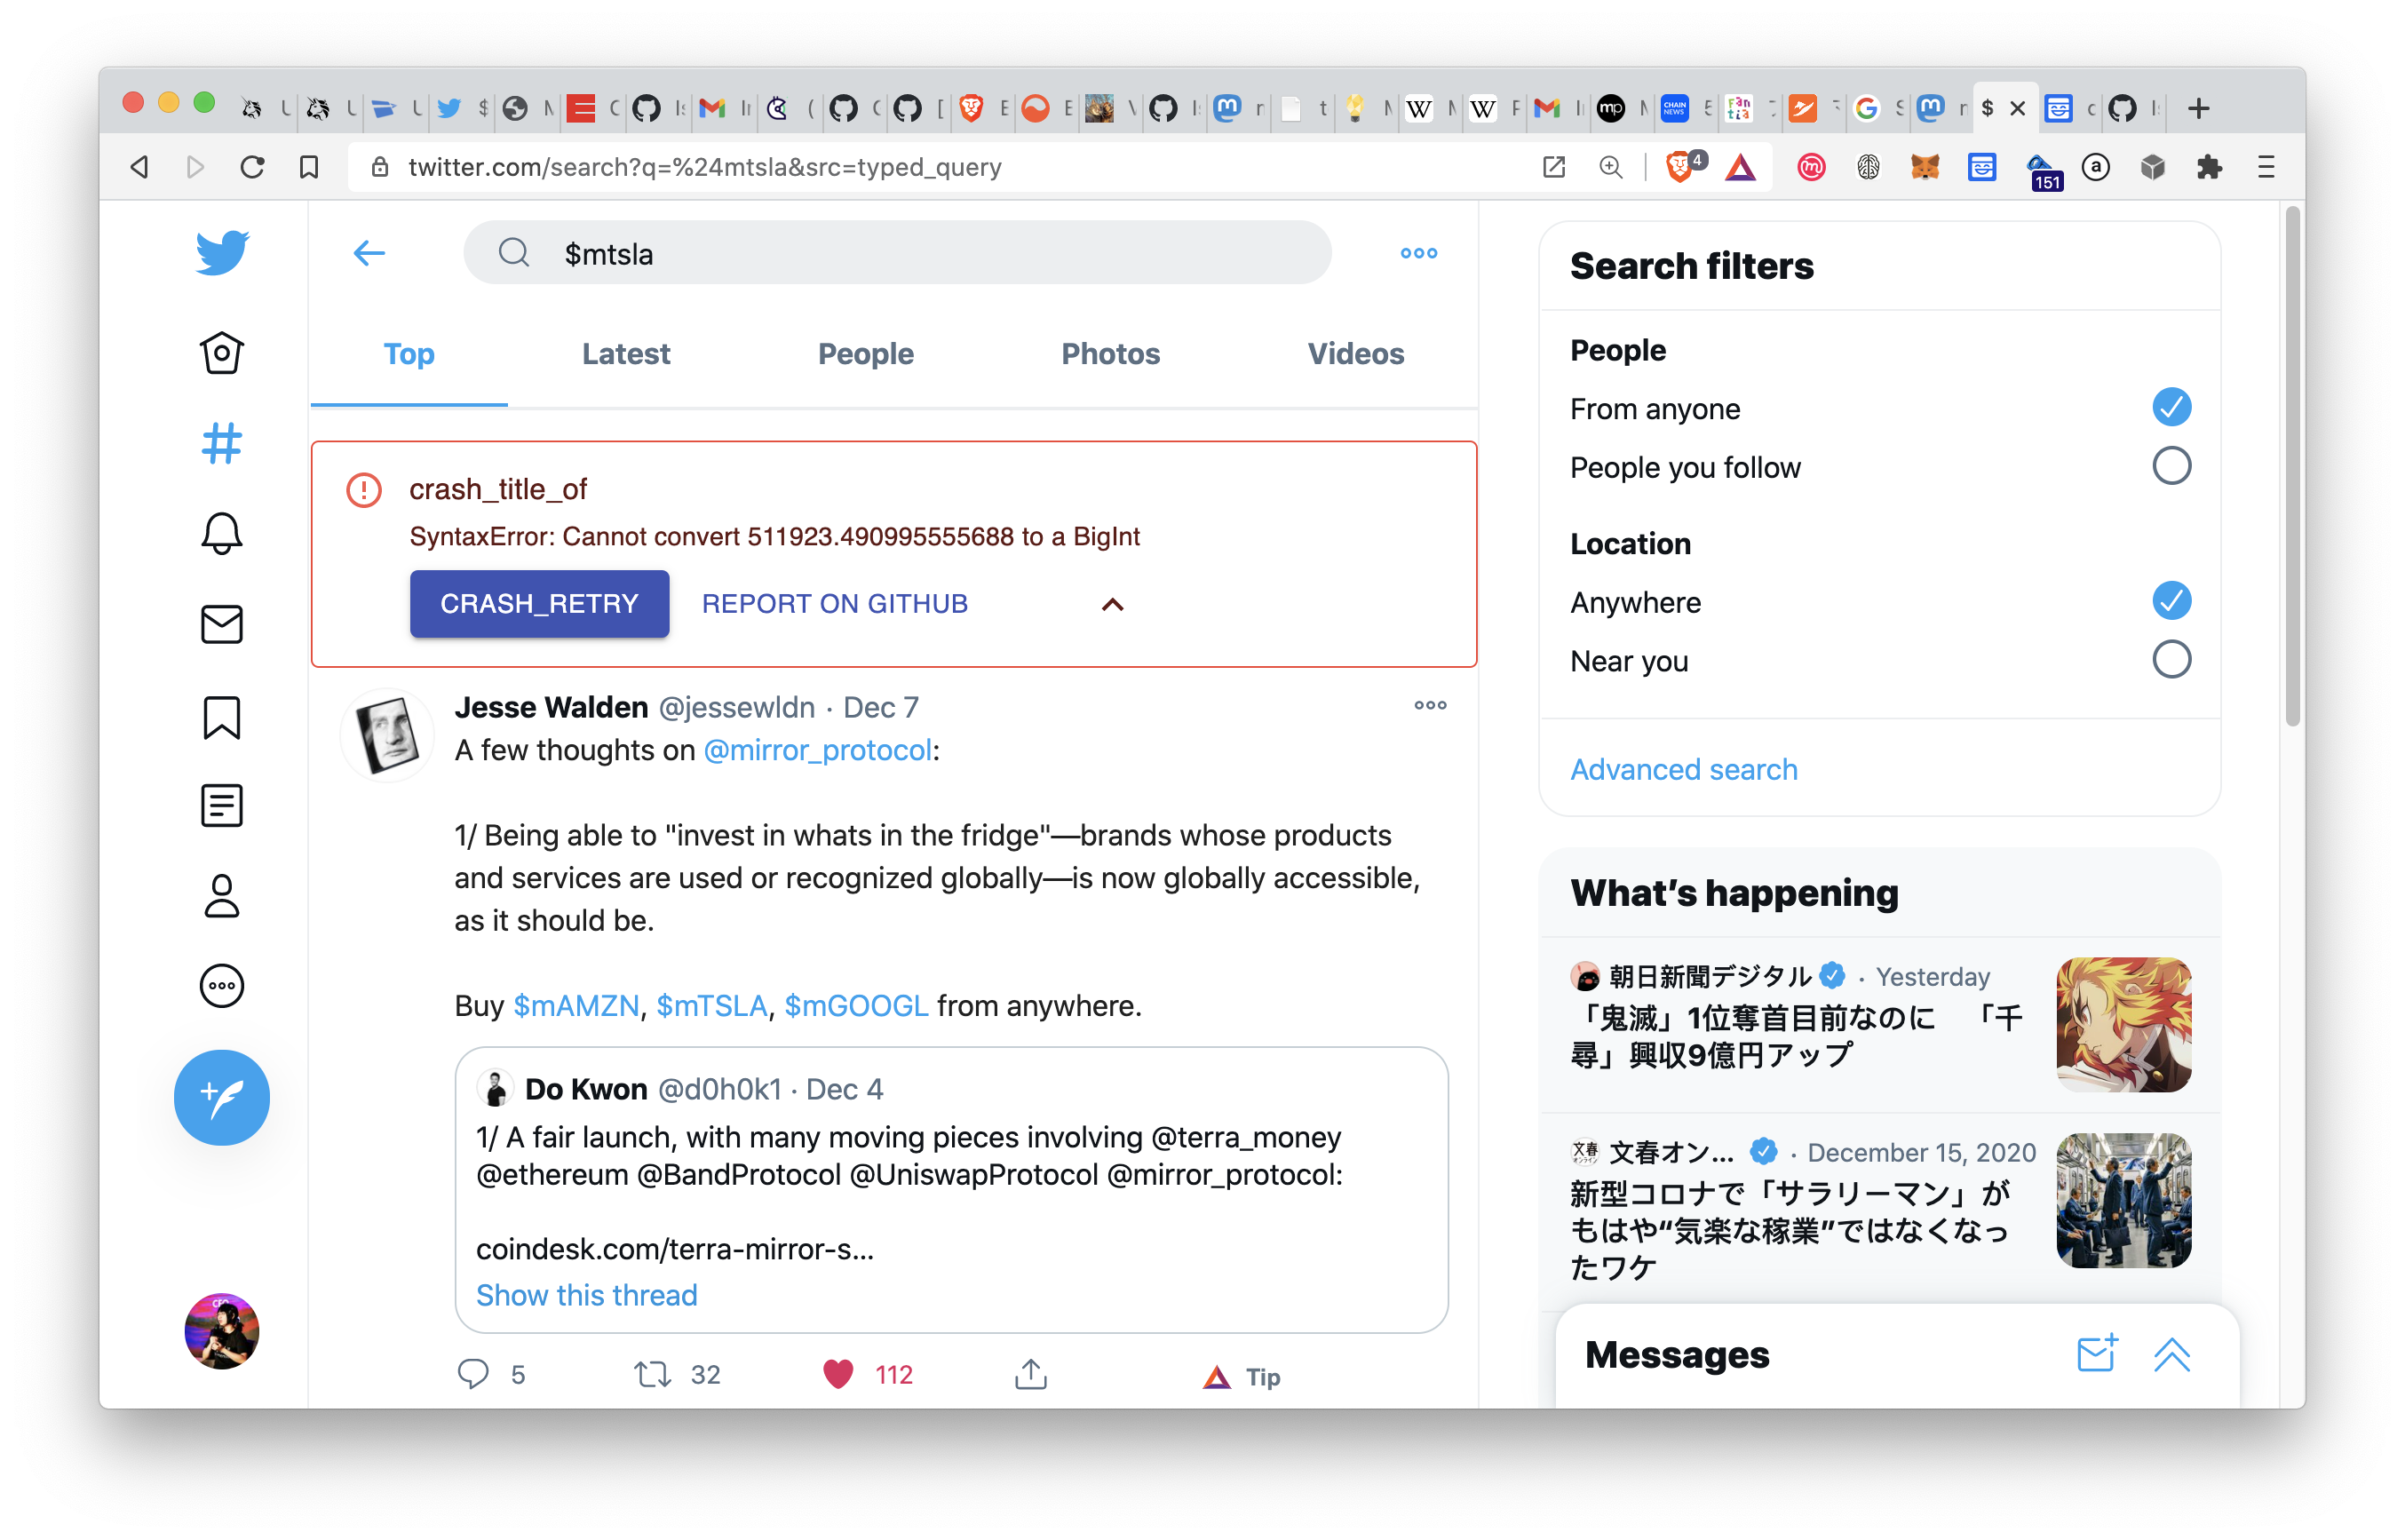Open the Advanced search link
Screen dimensions: 2405x1540
[x=1683, y=769]
